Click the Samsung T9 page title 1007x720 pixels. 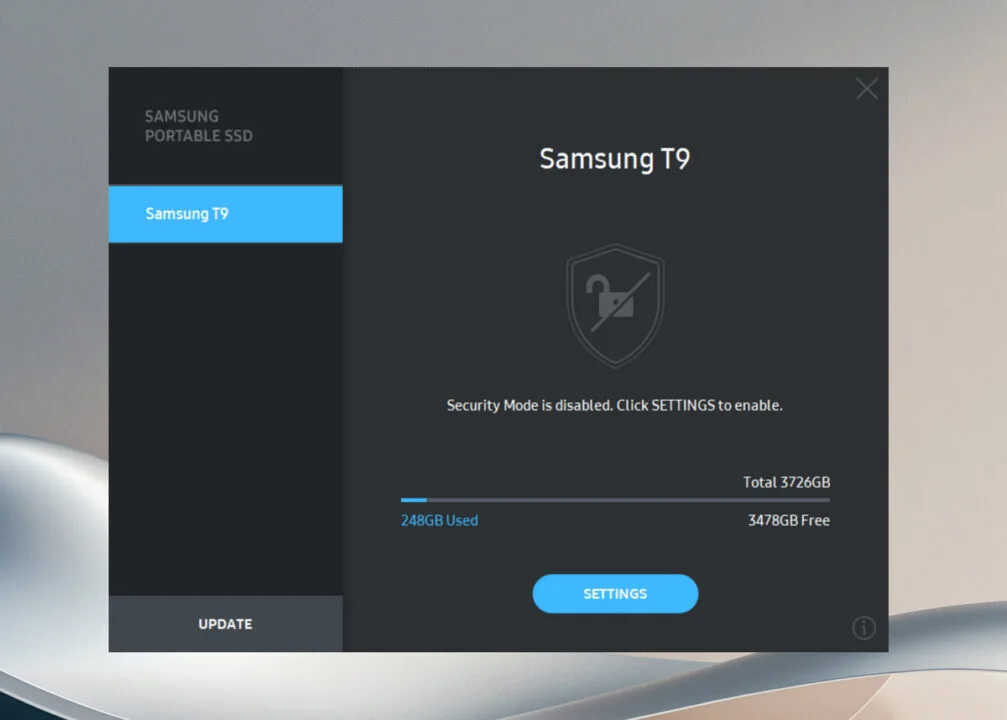pyautogui.click(x=615, y=158)
